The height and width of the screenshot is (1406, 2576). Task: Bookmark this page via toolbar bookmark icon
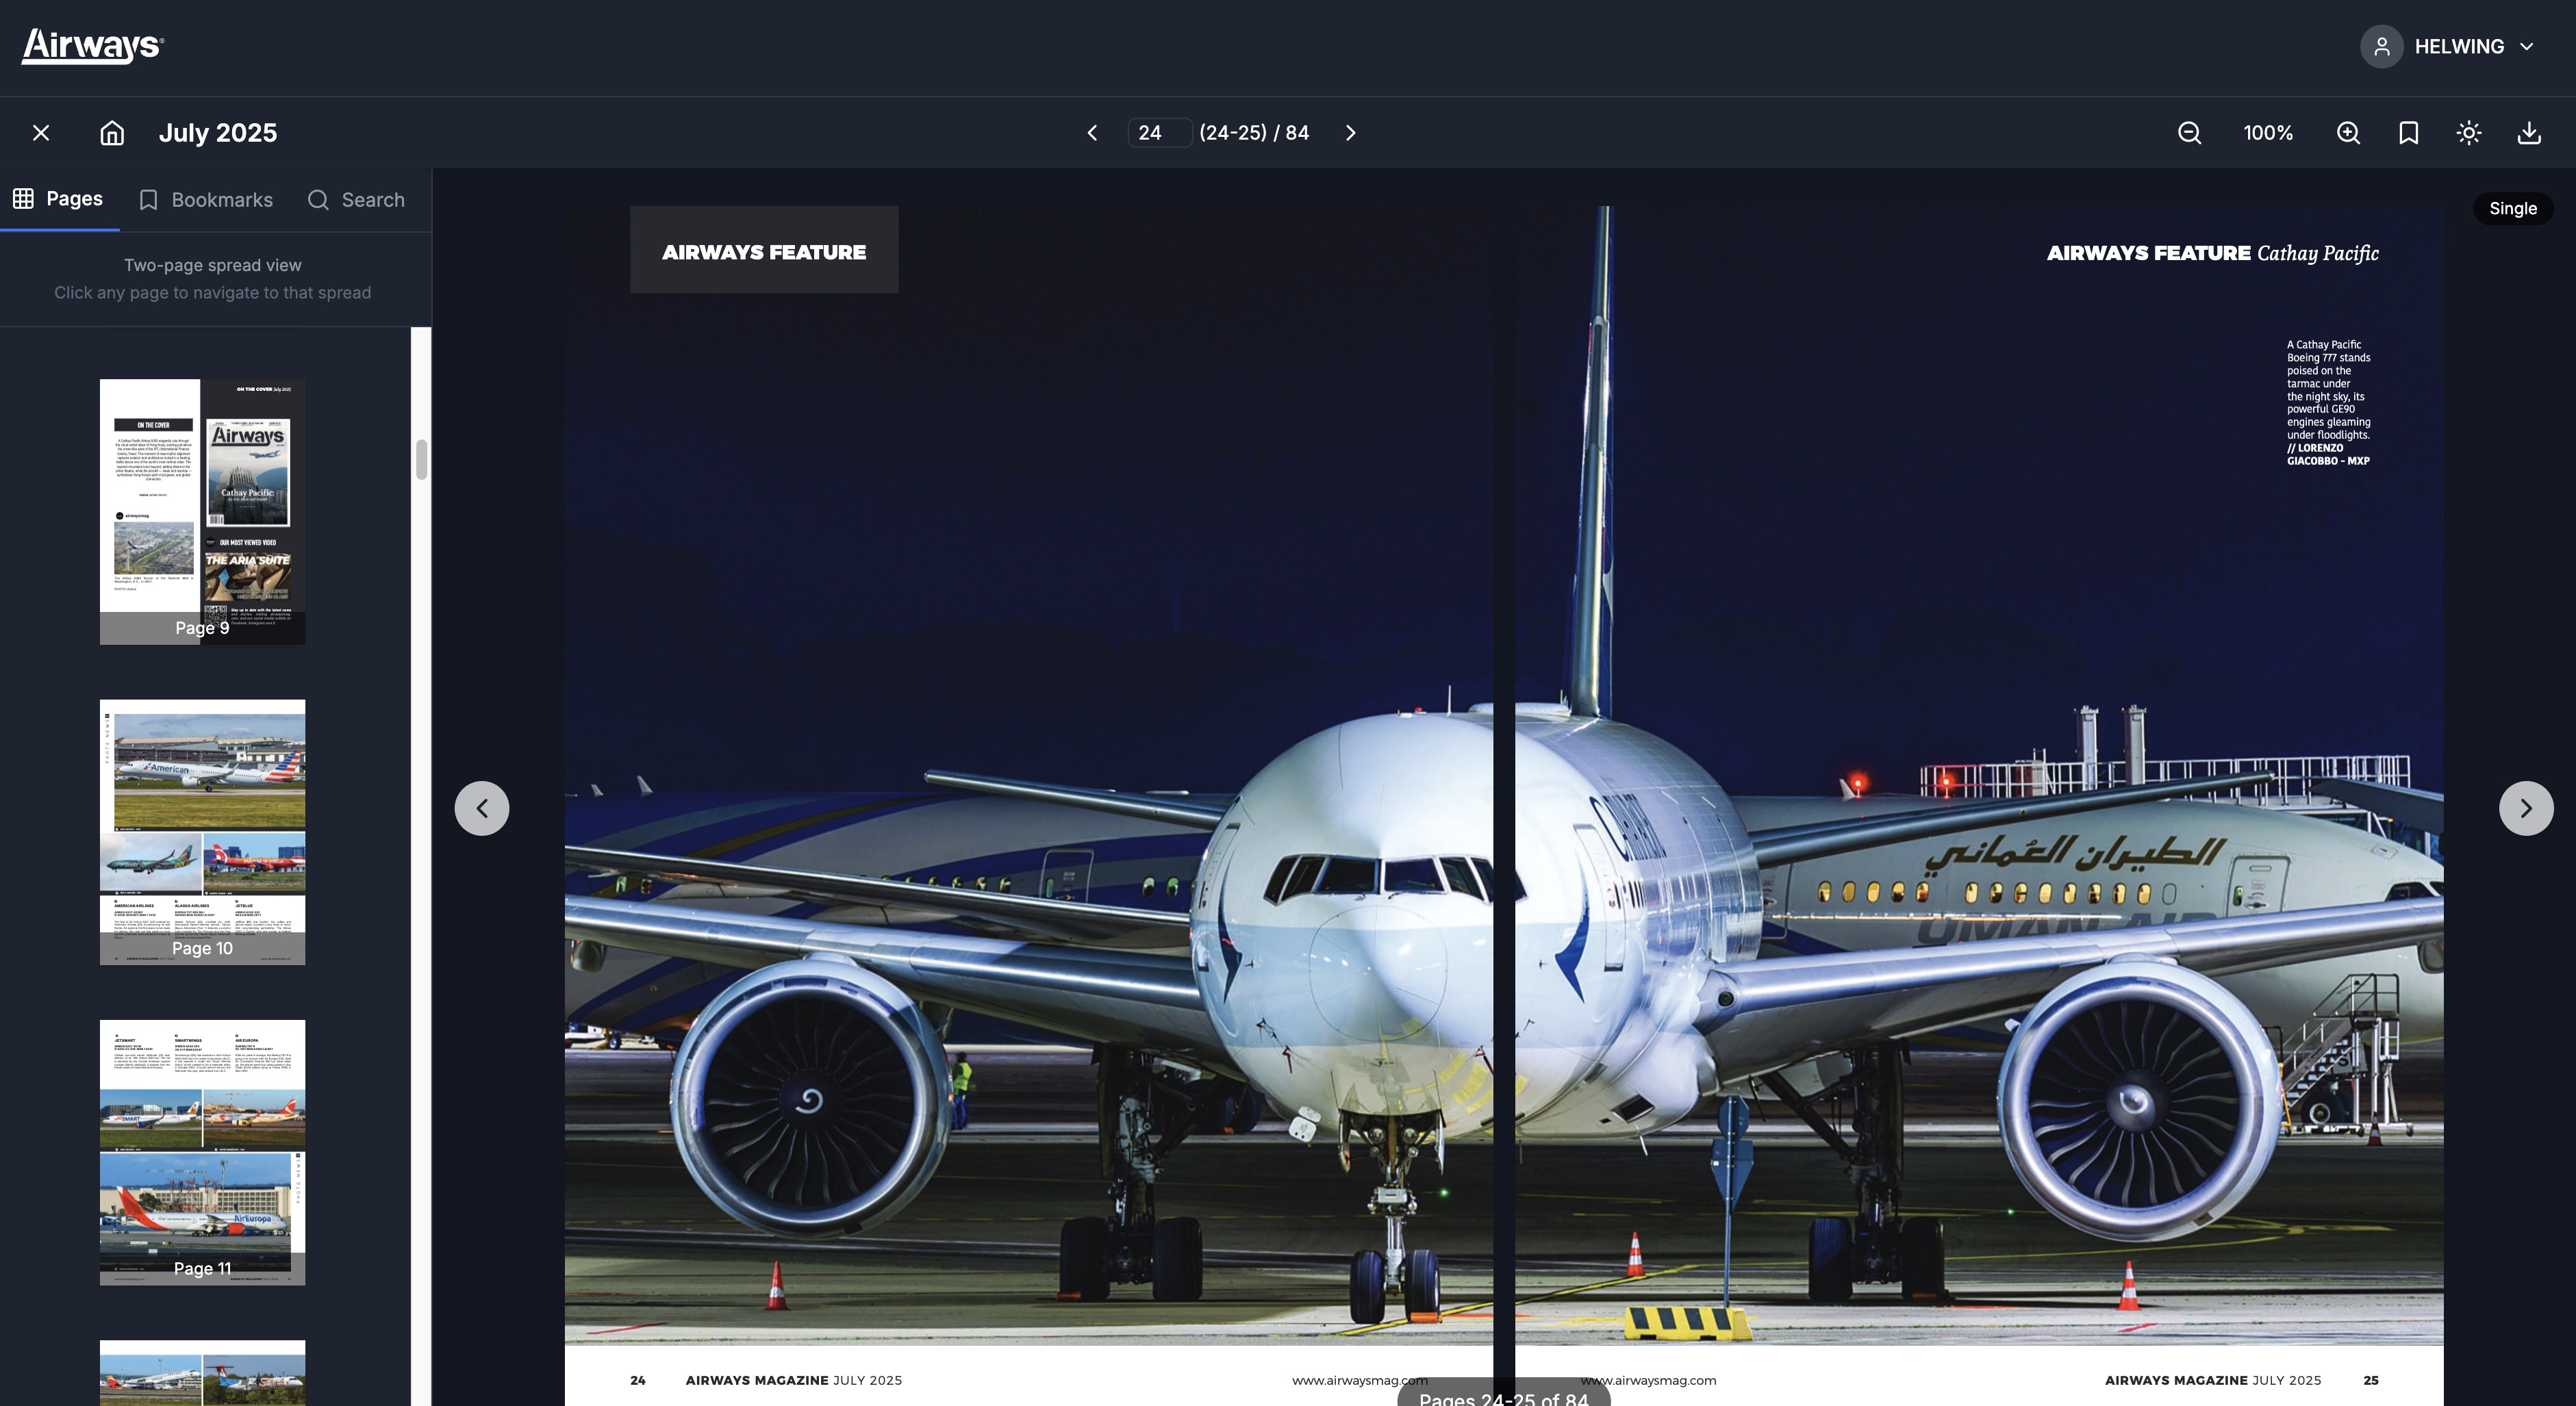coord(2408,133)
